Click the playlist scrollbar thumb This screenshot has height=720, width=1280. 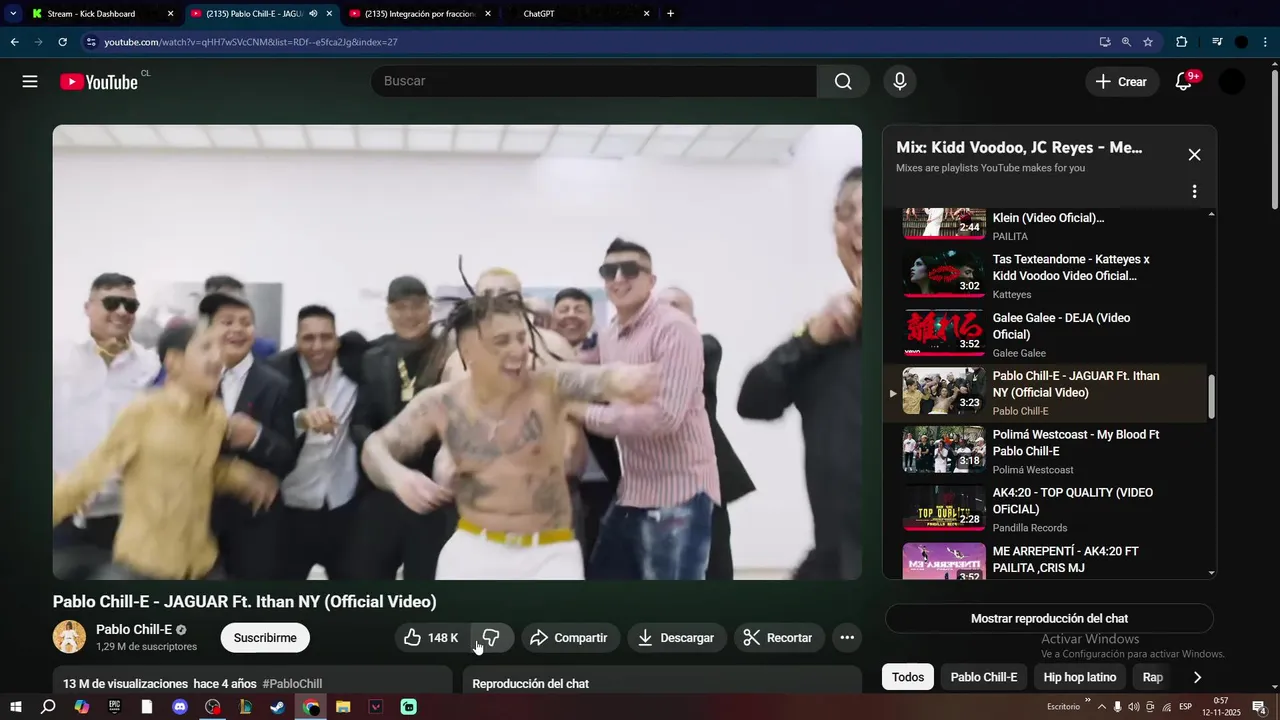click(1211, 397)
